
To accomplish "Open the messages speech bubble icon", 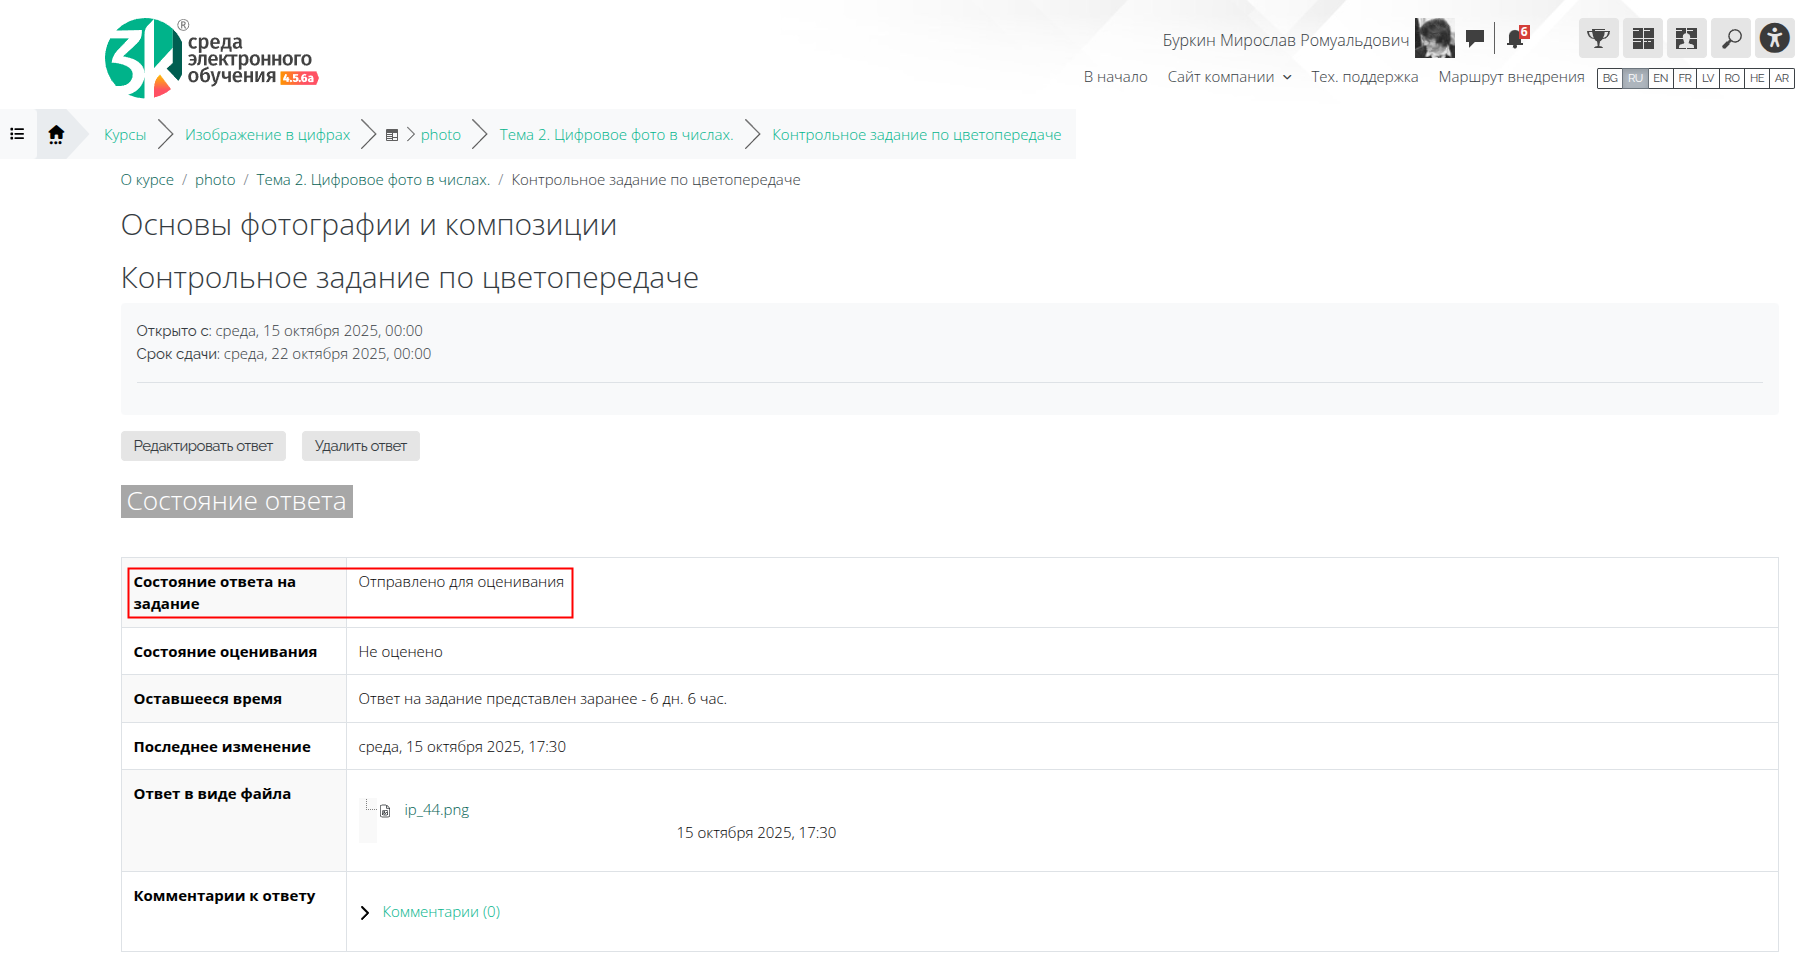I will click(x=1475, y=39).
